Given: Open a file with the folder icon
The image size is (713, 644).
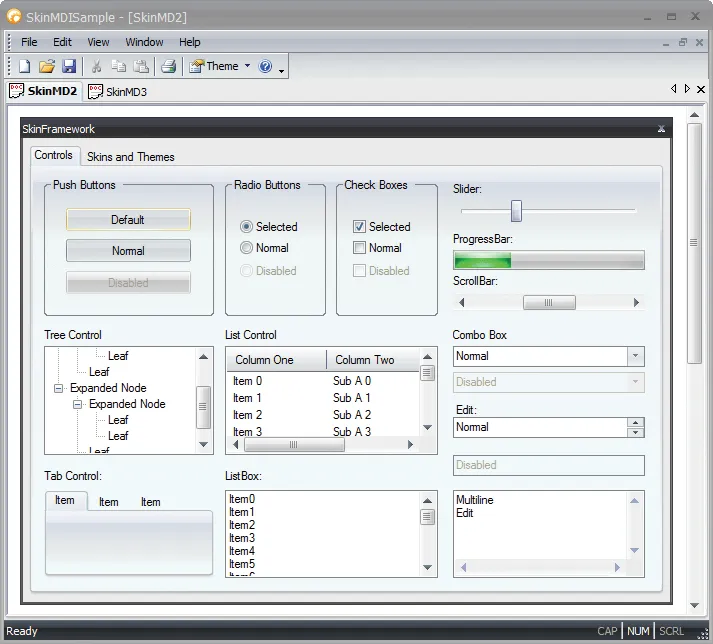Looking at the screenshot, I should (46, 66).
